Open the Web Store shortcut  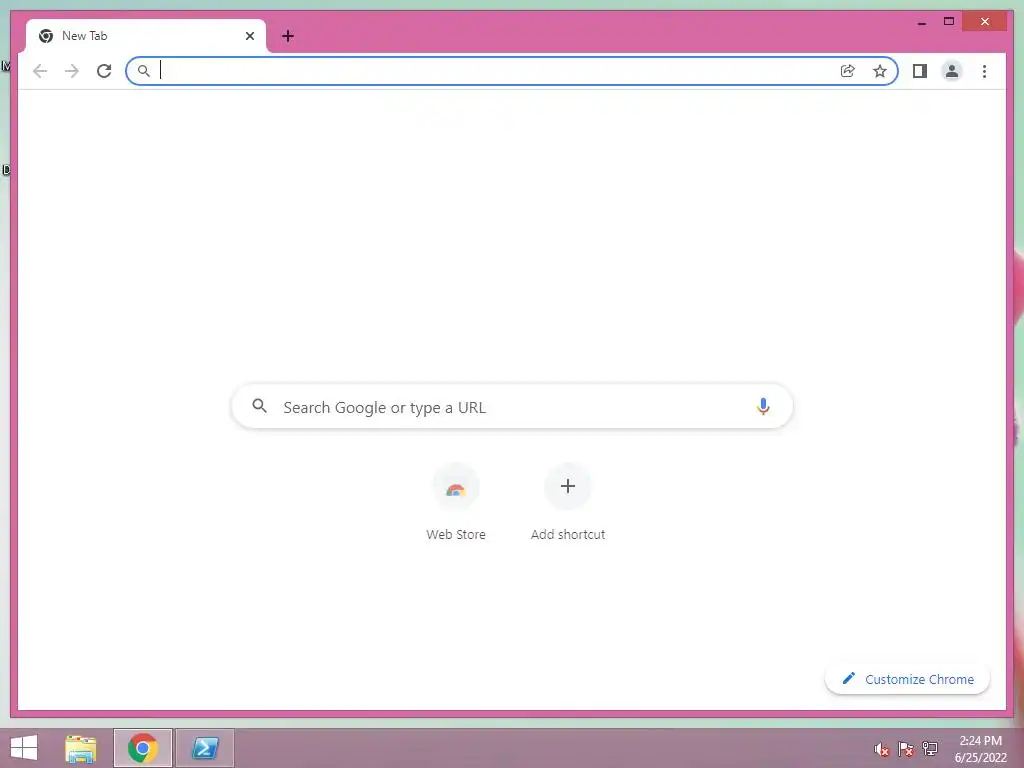tap(456, 487)
